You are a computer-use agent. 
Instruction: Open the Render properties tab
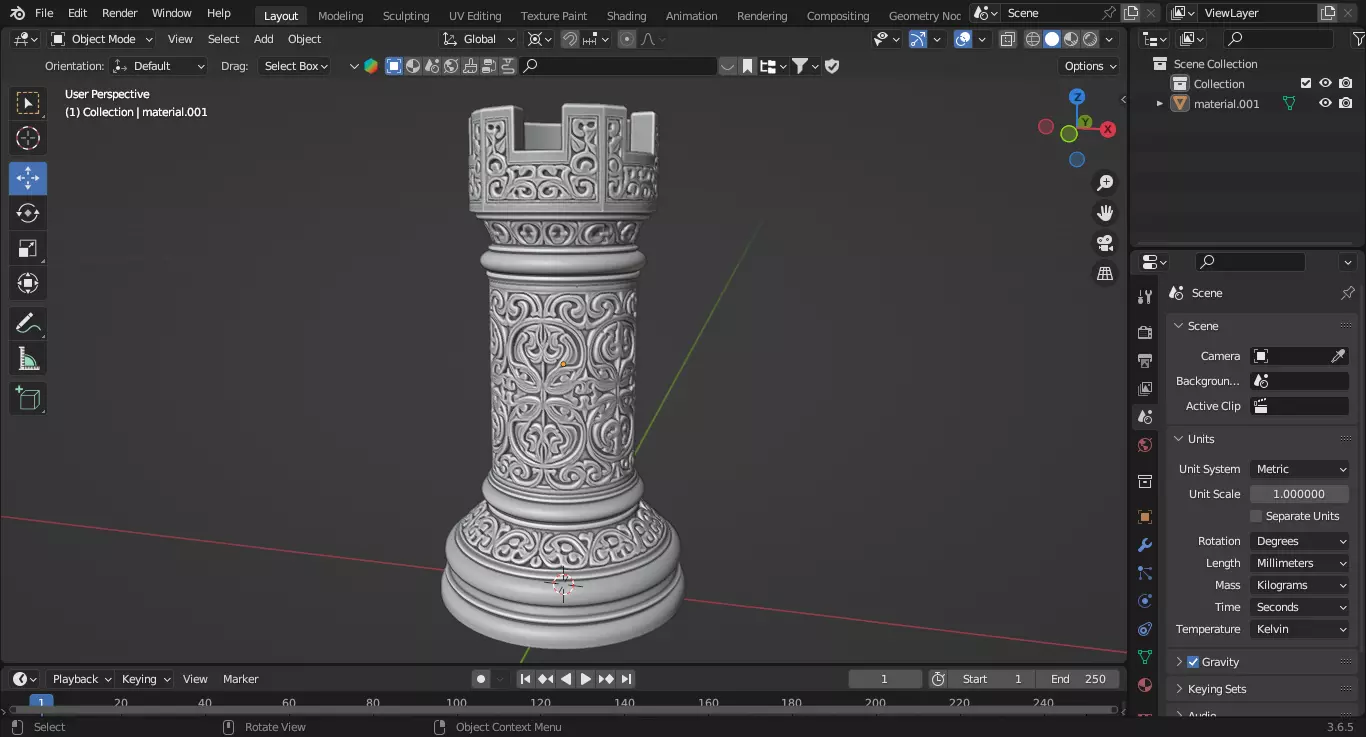pyautogui.click(x=1145, y=332)
